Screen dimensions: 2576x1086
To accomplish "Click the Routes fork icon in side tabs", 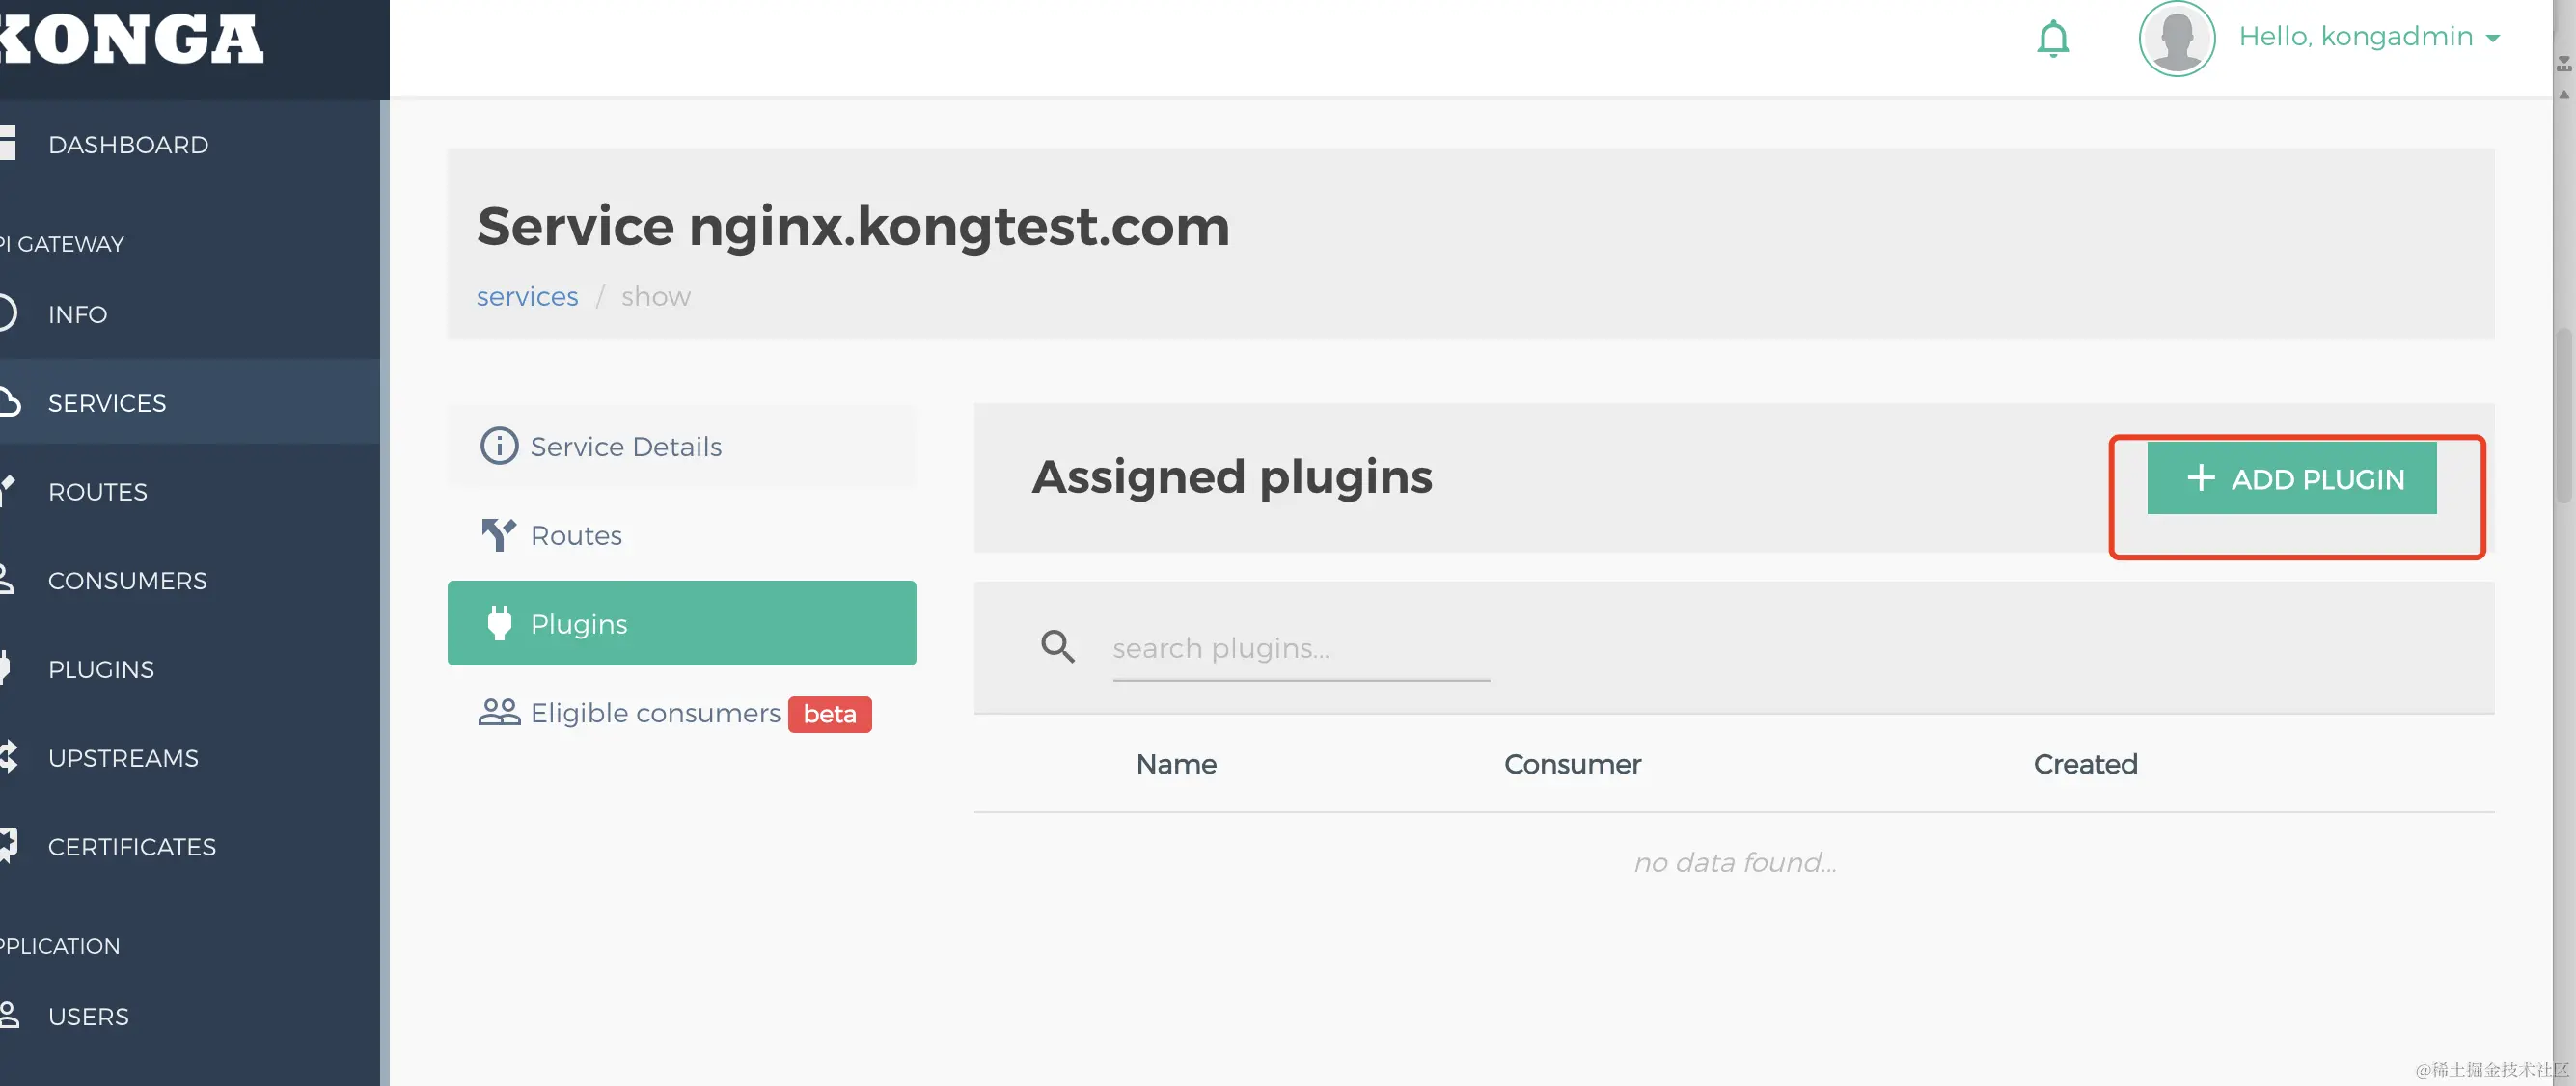I will coord(498,535).
